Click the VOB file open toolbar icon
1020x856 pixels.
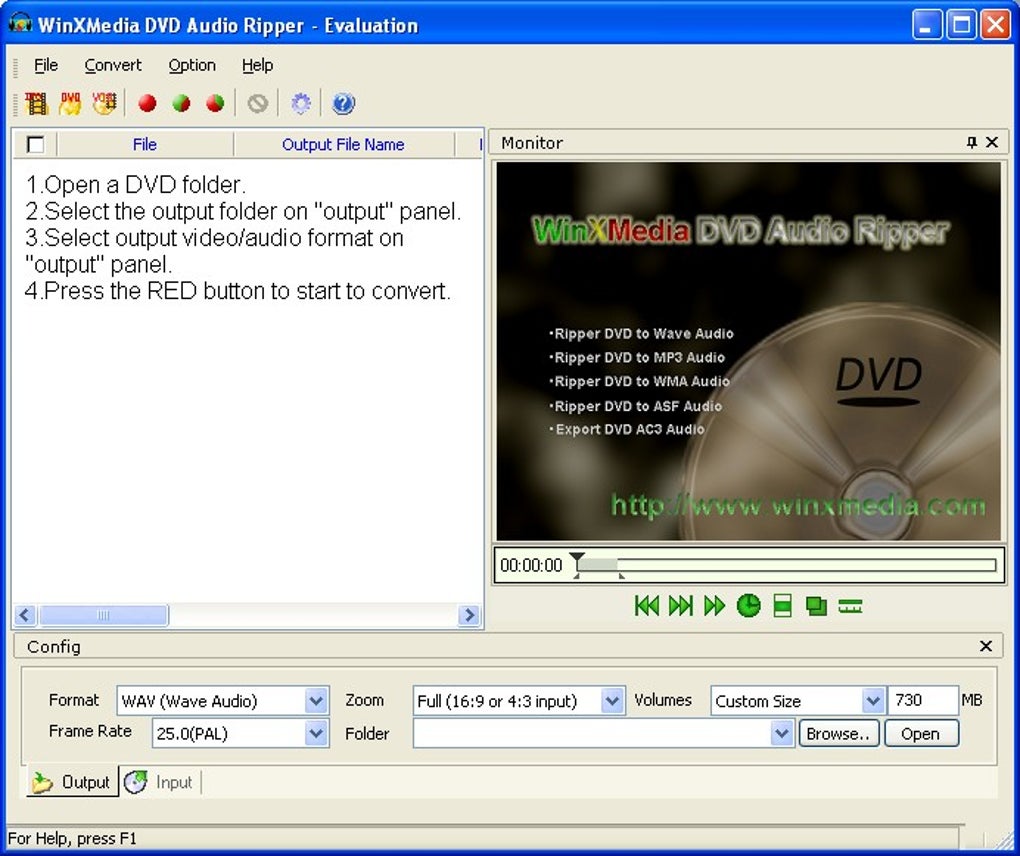(104, 103)
